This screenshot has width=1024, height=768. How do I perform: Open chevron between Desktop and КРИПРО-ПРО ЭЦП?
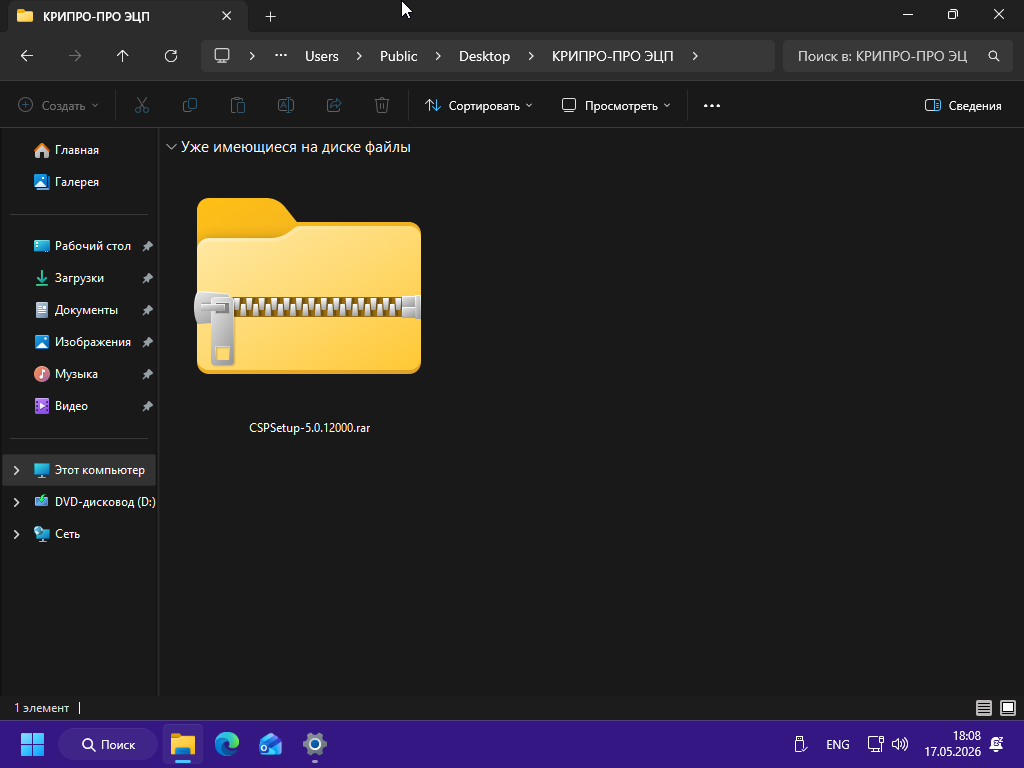tap(531, 56)
